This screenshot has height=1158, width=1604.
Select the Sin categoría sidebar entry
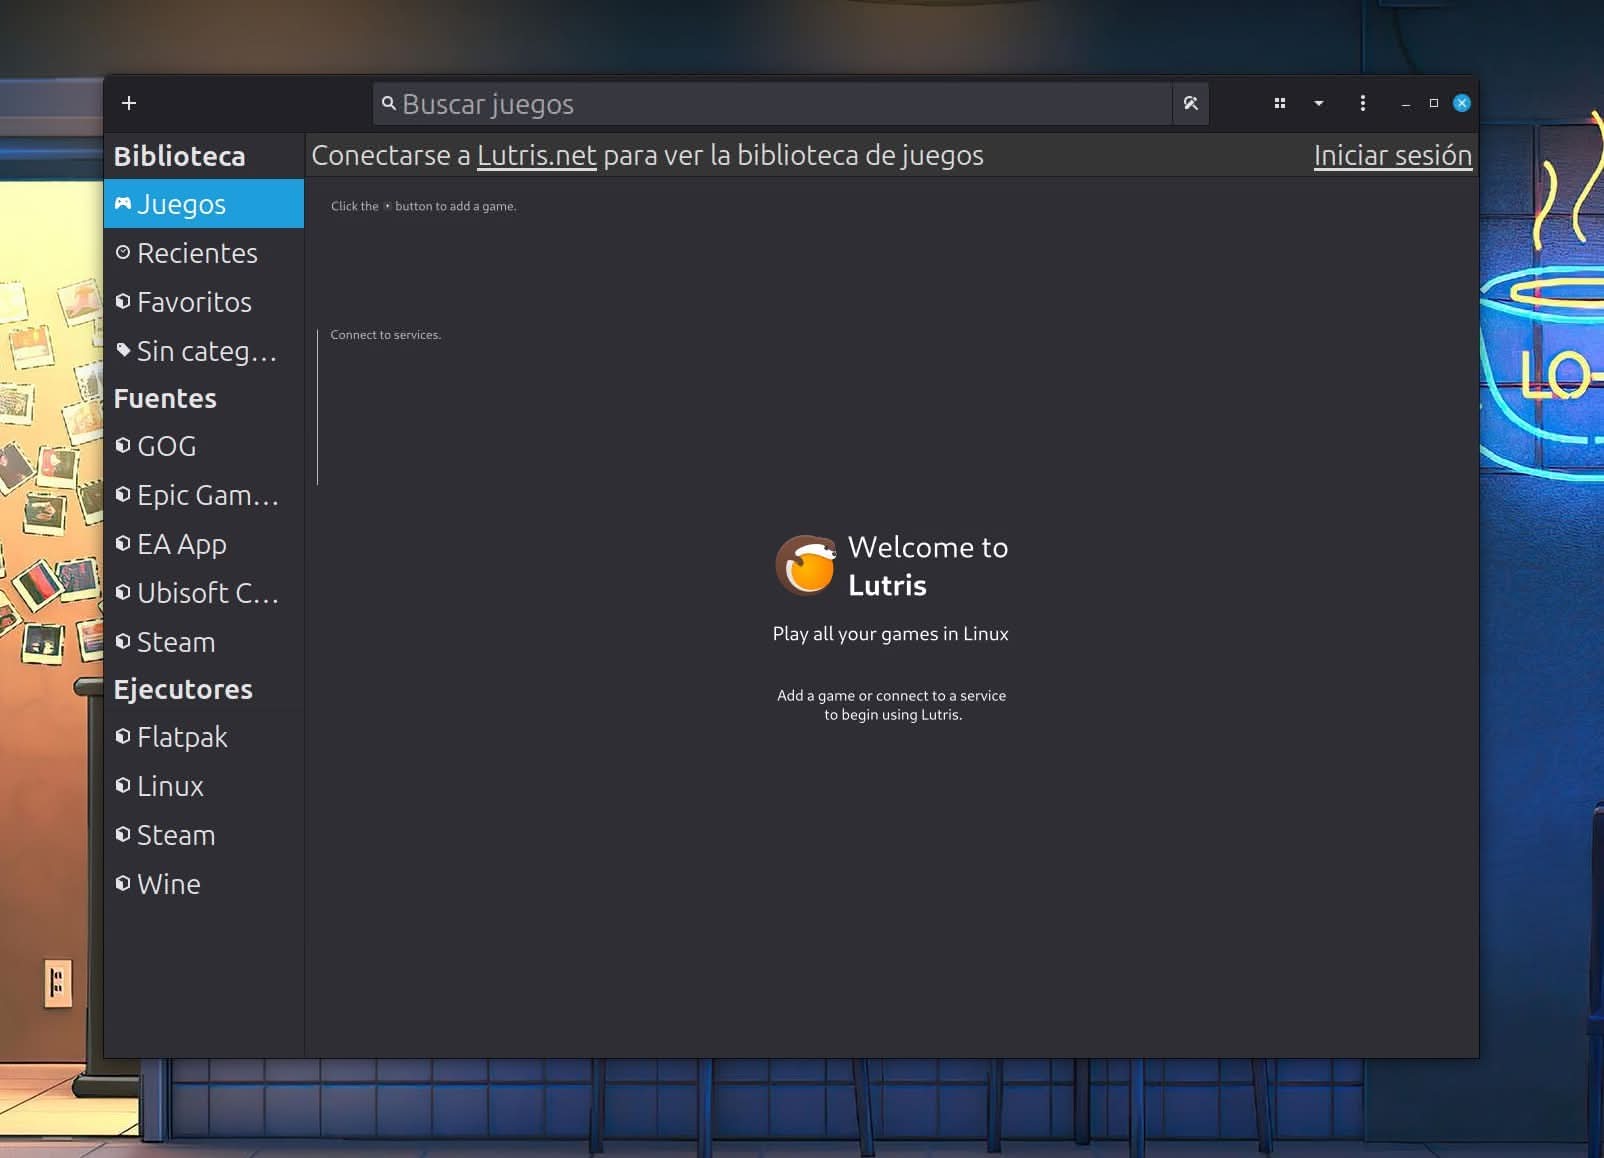pos(205,351)
